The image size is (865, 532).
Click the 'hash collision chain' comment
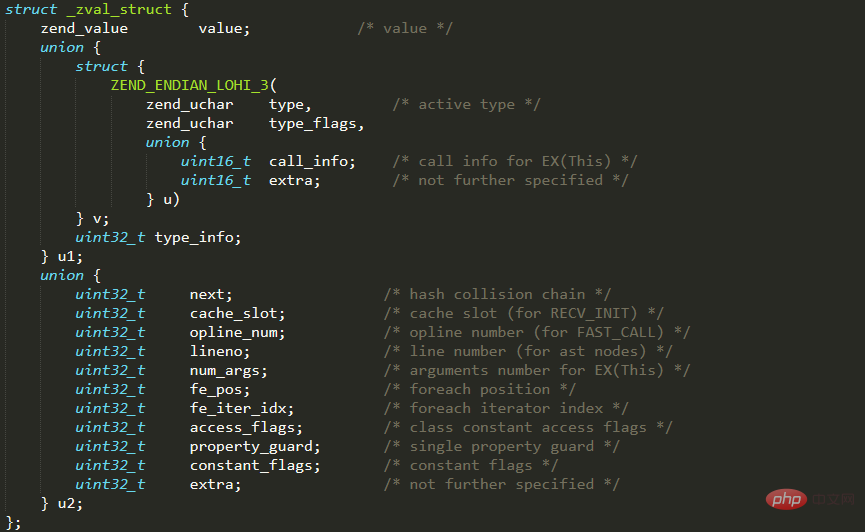[x=497, y=294]
